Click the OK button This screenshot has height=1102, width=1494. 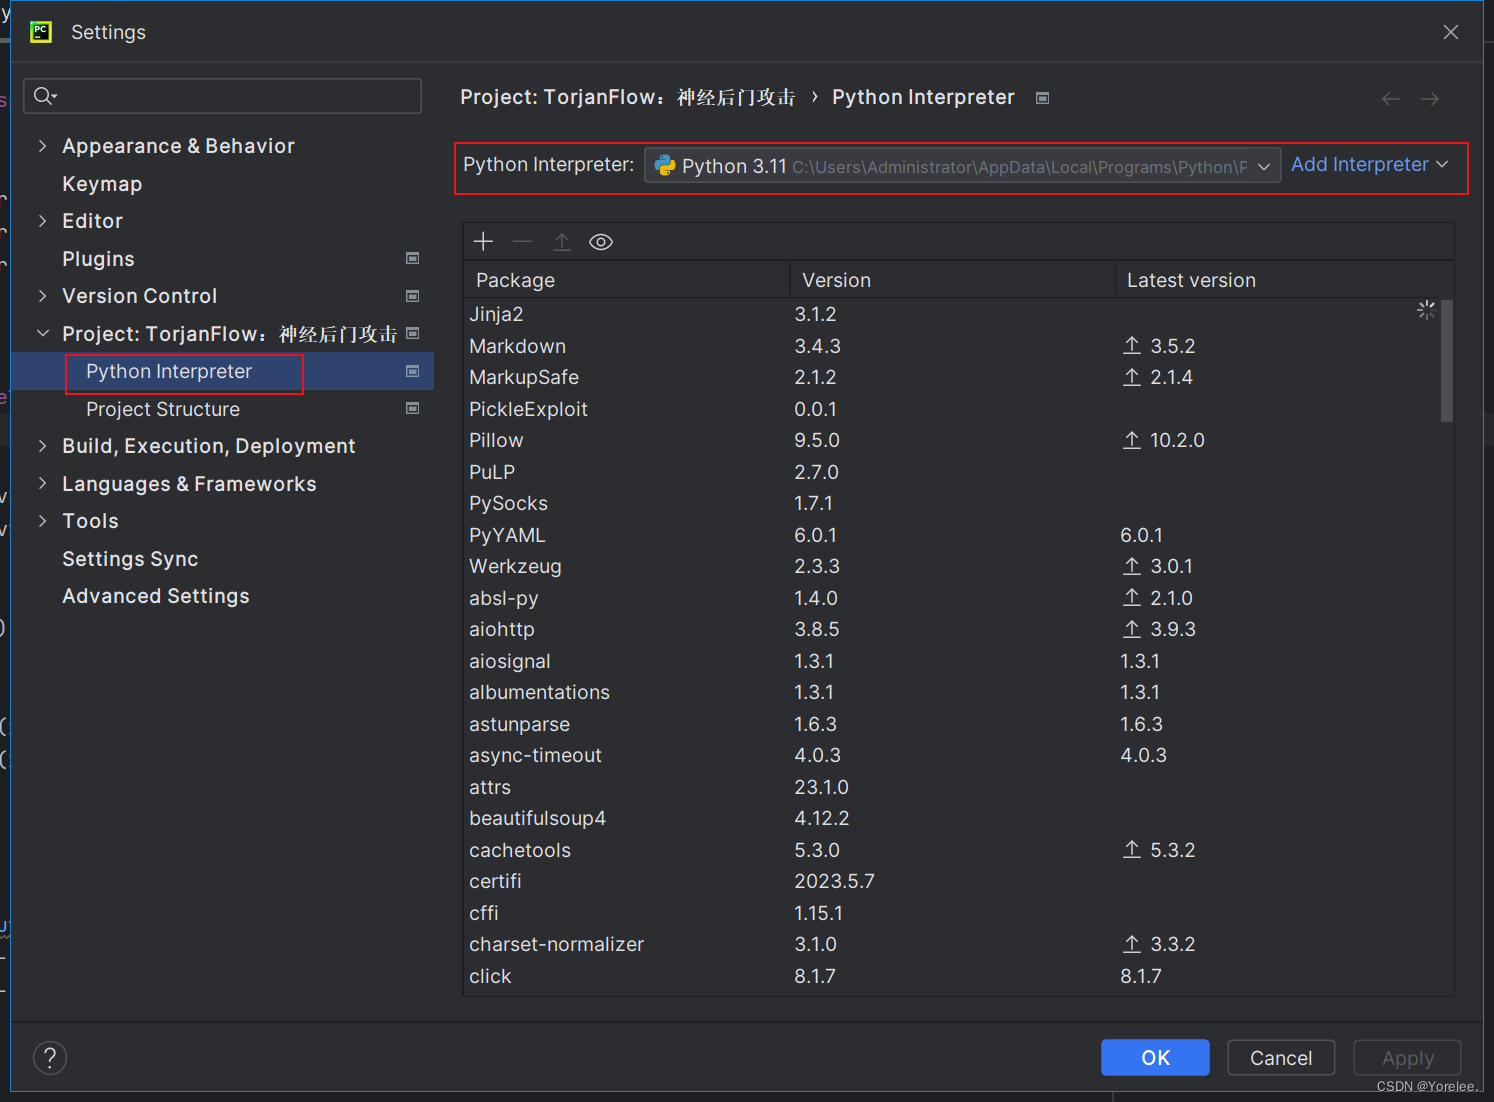(1155, 1057)
